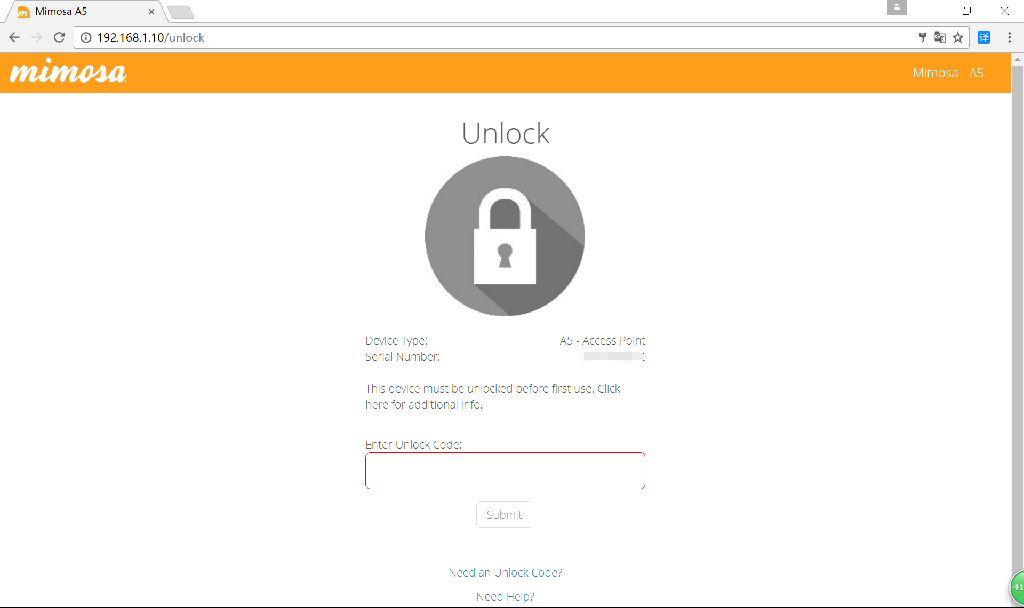Click the blue extension icon in toolbar
Image resolution: width=1024 pixels, height=608 pixels.
tap(984, 38)
